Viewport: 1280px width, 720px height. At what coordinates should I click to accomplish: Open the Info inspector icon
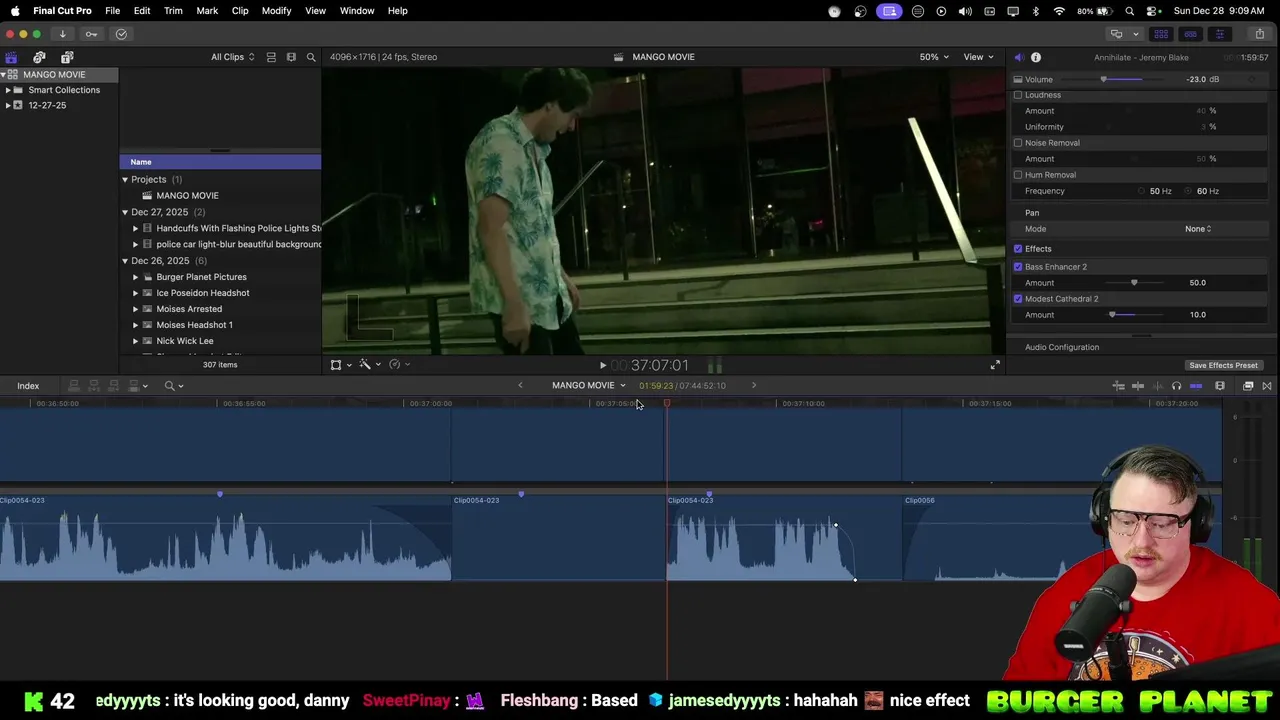point(1036,57)
